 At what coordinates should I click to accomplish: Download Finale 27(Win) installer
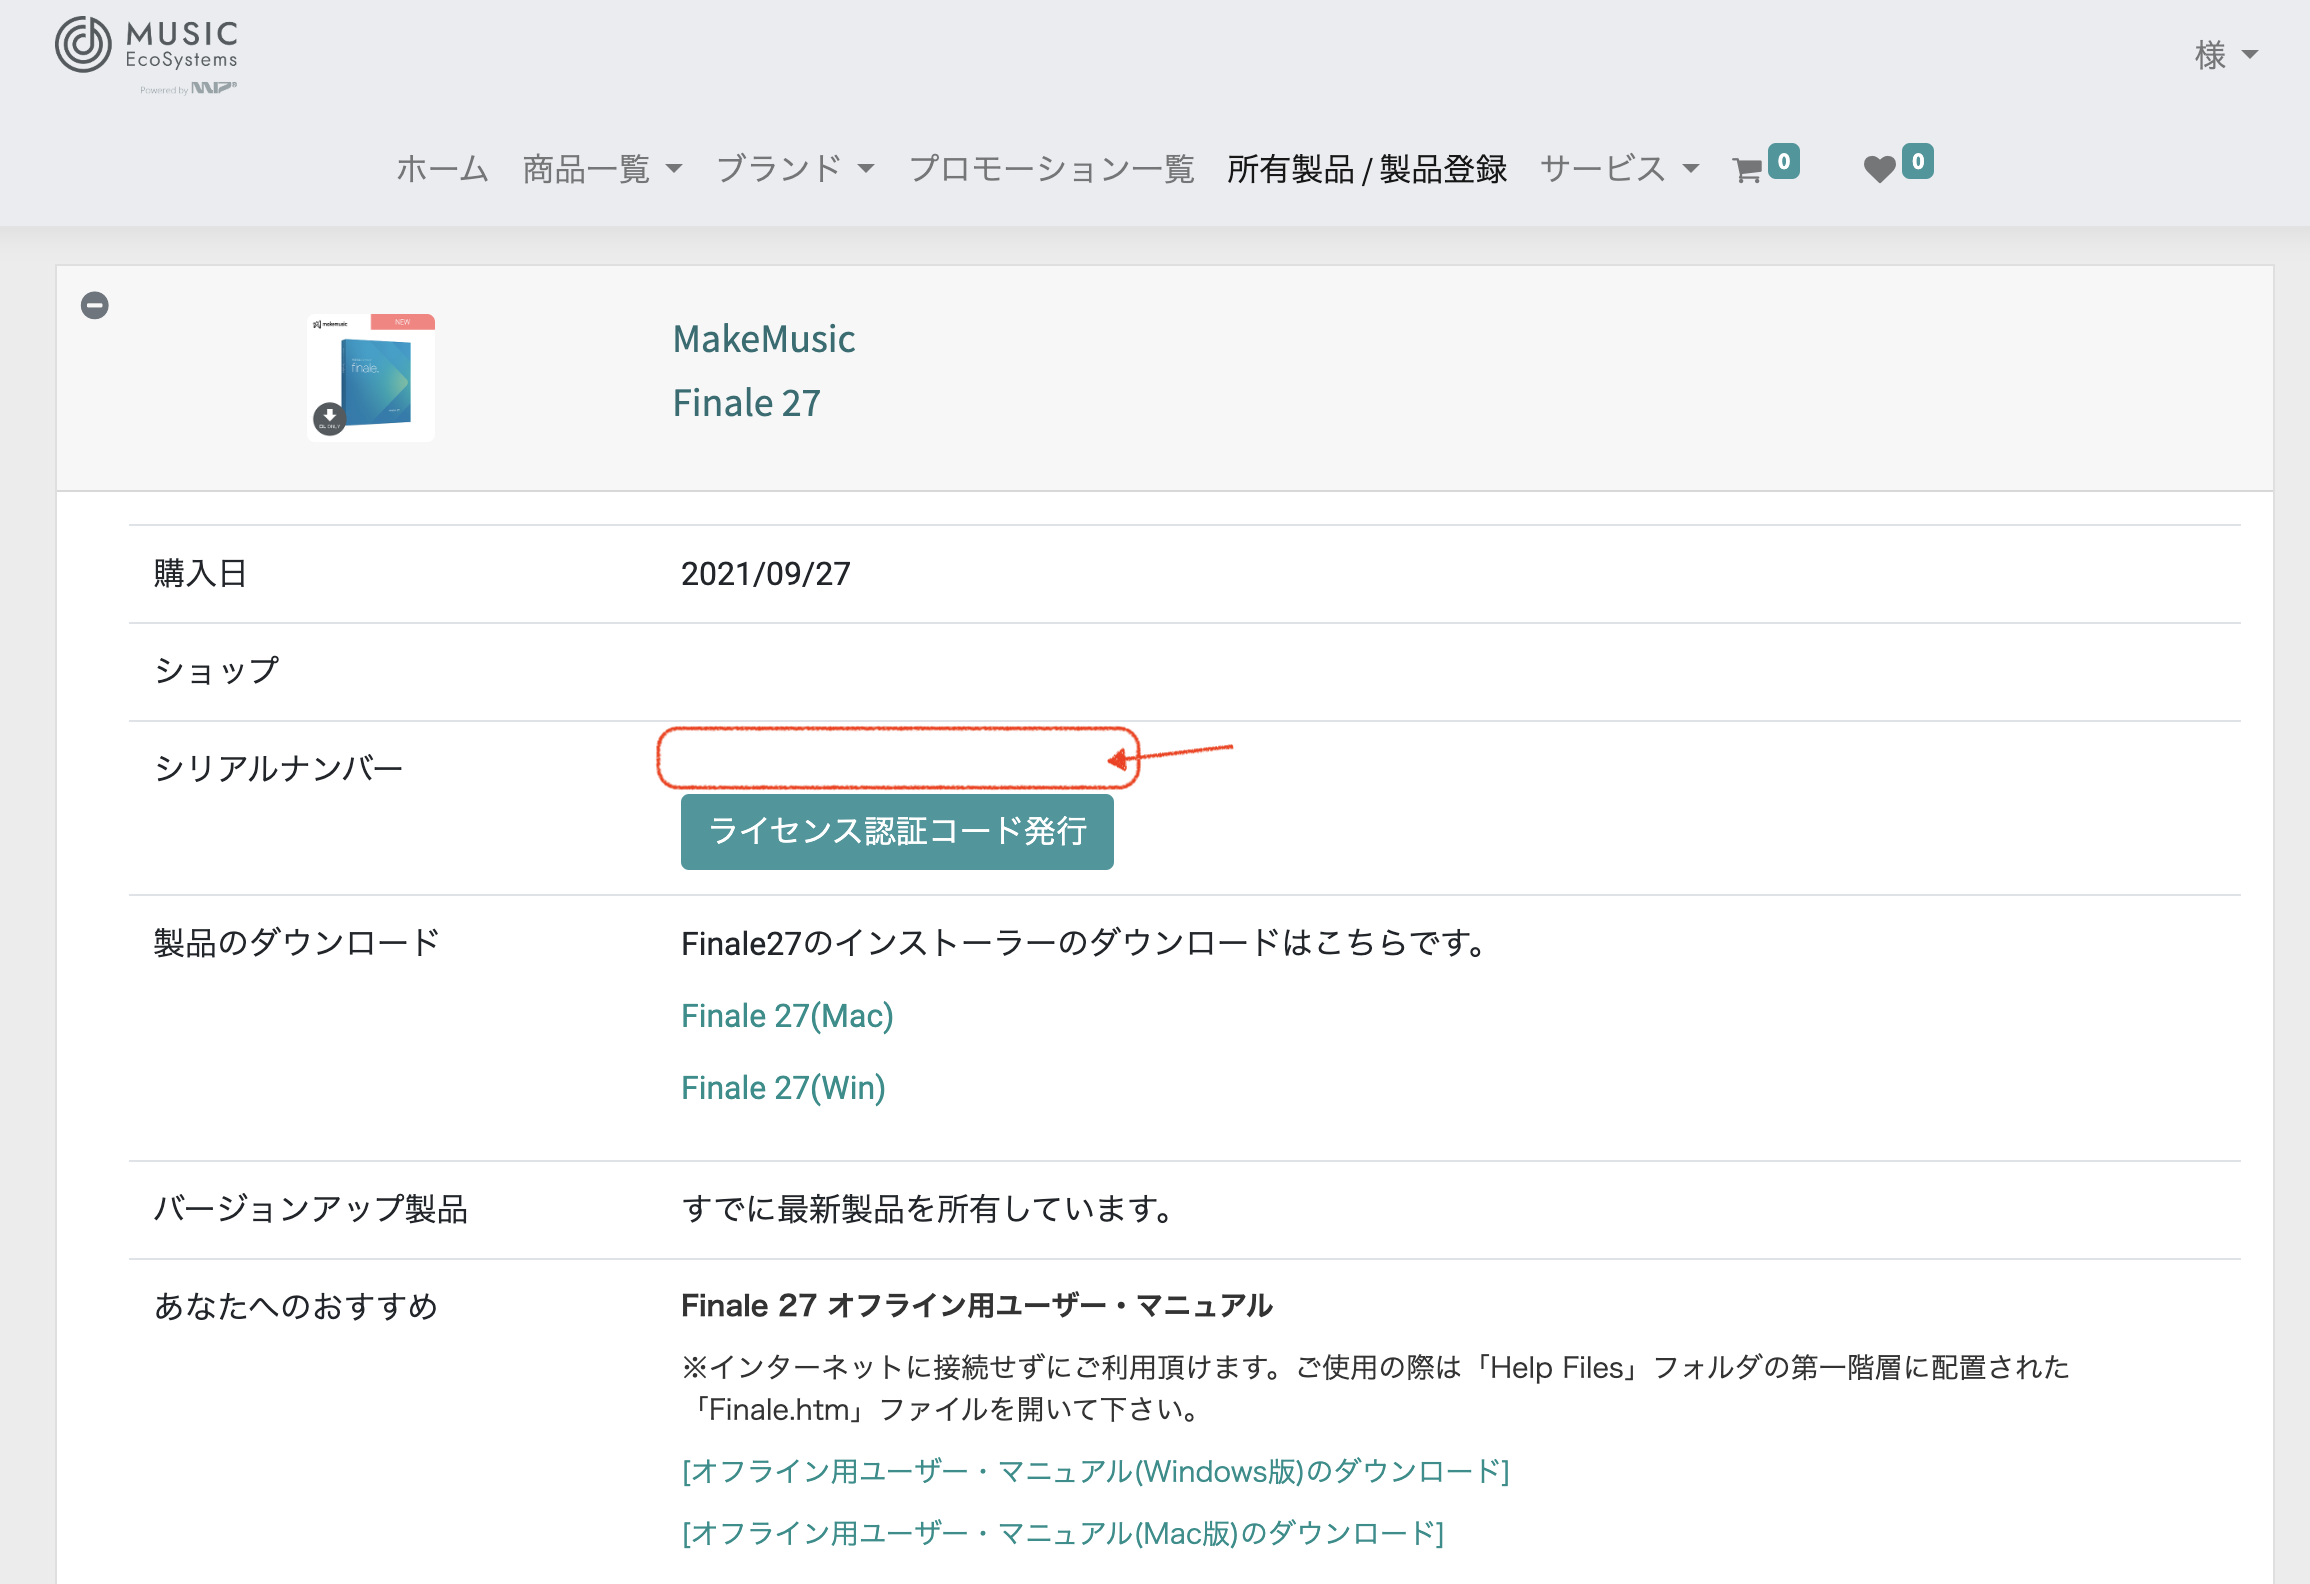(783, 1088)
